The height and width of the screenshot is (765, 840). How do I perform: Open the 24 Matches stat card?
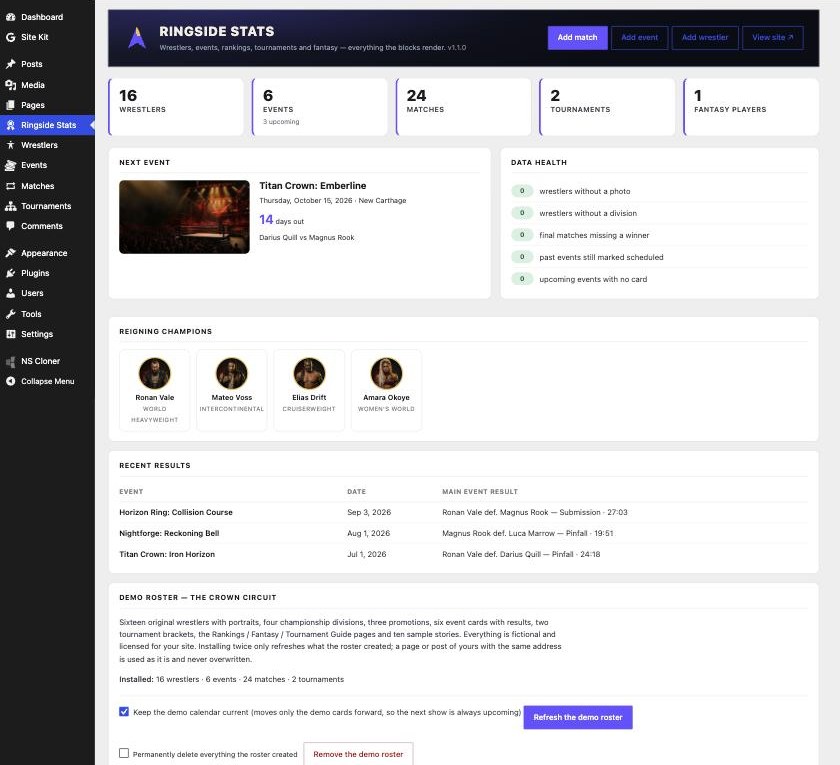(x=463, y=107)
